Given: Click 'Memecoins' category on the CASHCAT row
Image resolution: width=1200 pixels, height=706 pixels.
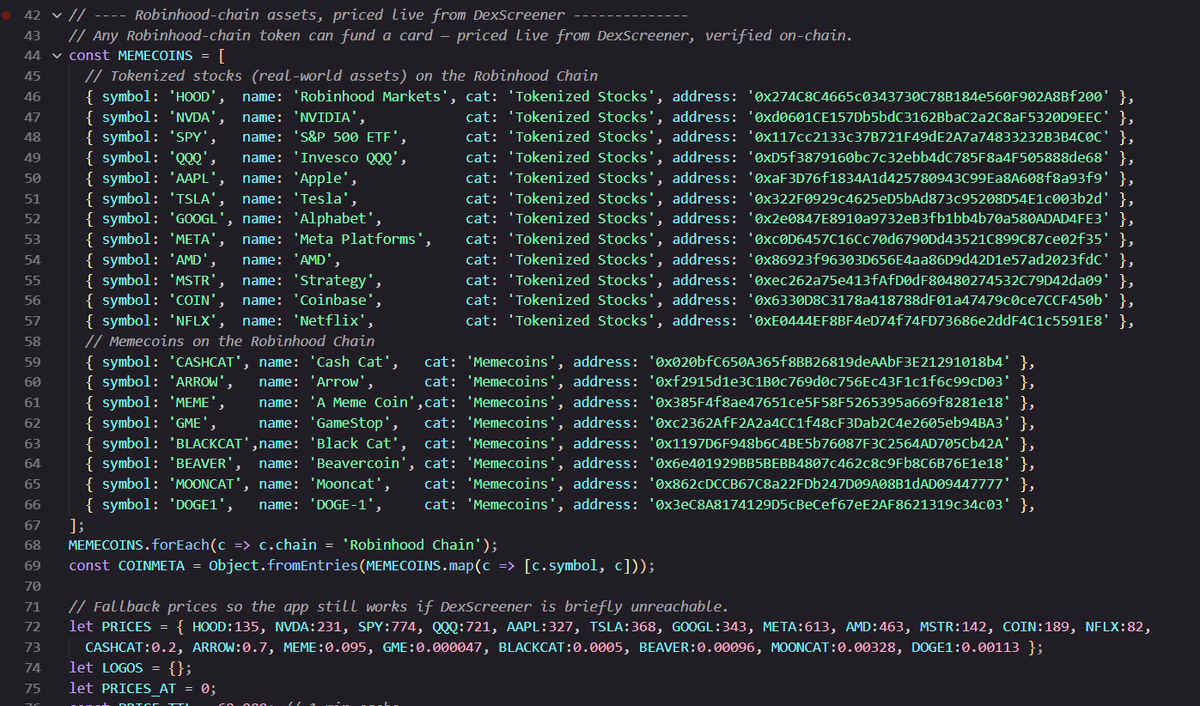Looking at the screenshot, I should tap(511, 362).
